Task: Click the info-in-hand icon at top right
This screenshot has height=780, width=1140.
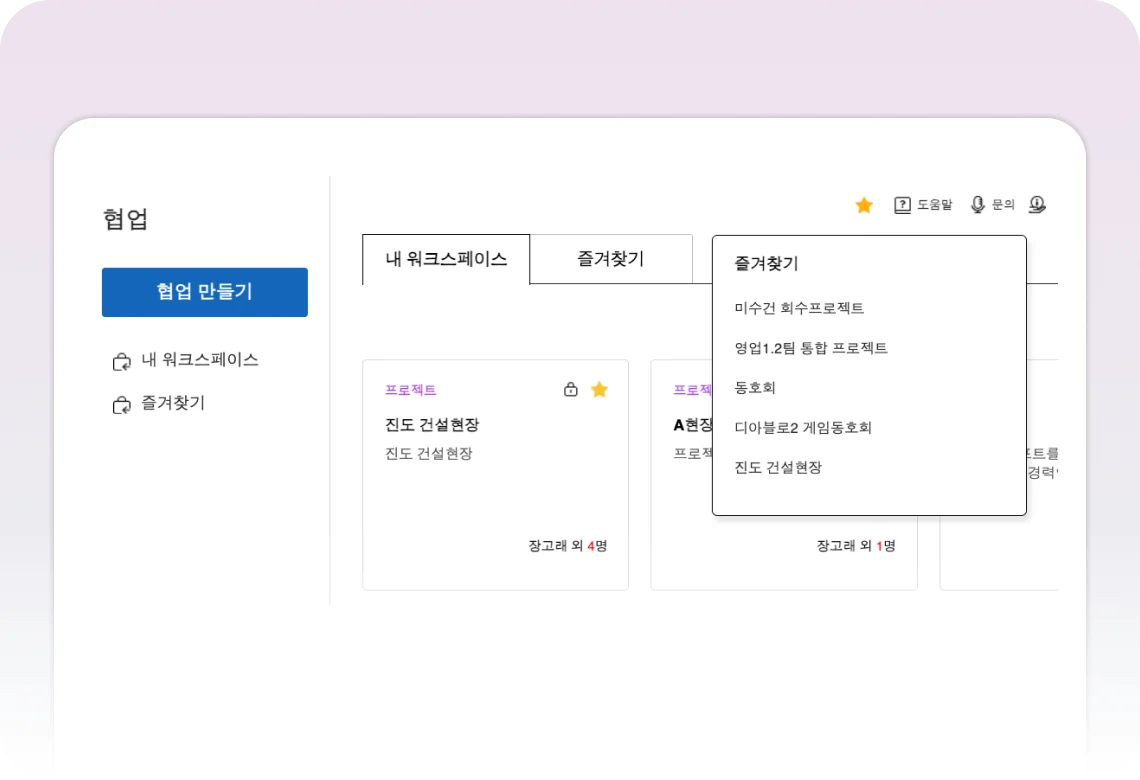Action: [1037, 205]
